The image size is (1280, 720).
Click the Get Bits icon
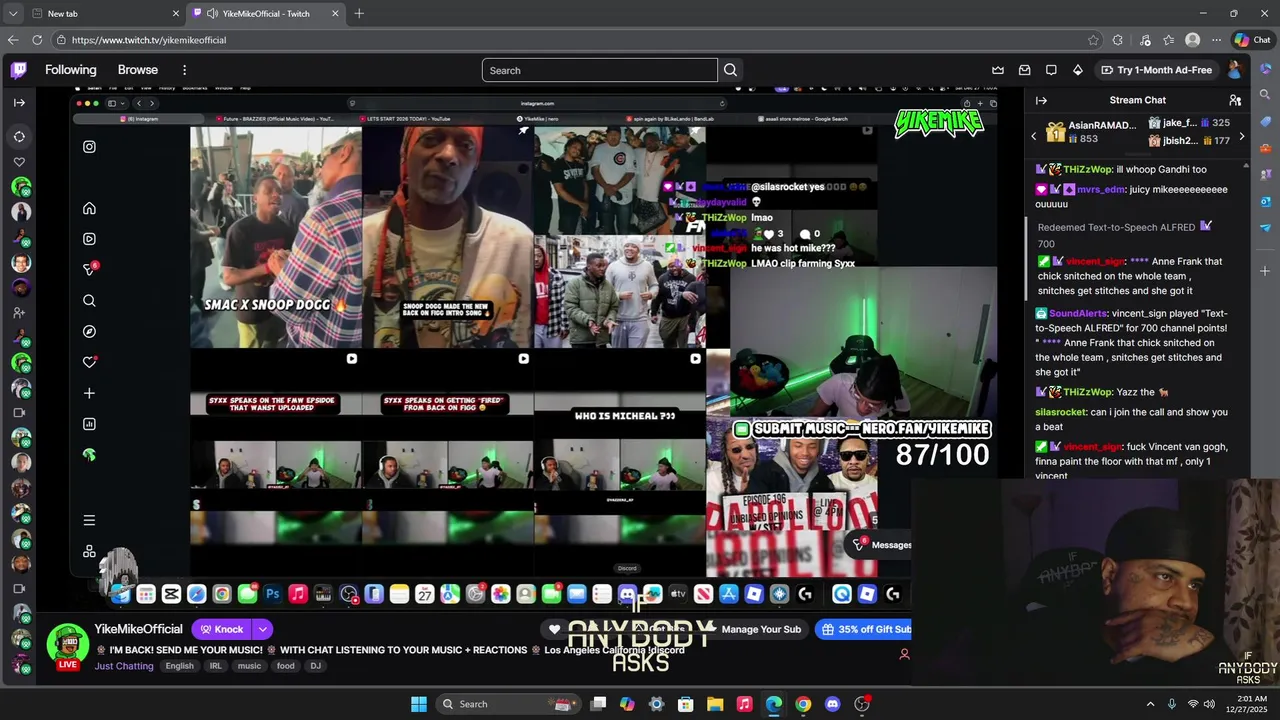coord(1077,70)
